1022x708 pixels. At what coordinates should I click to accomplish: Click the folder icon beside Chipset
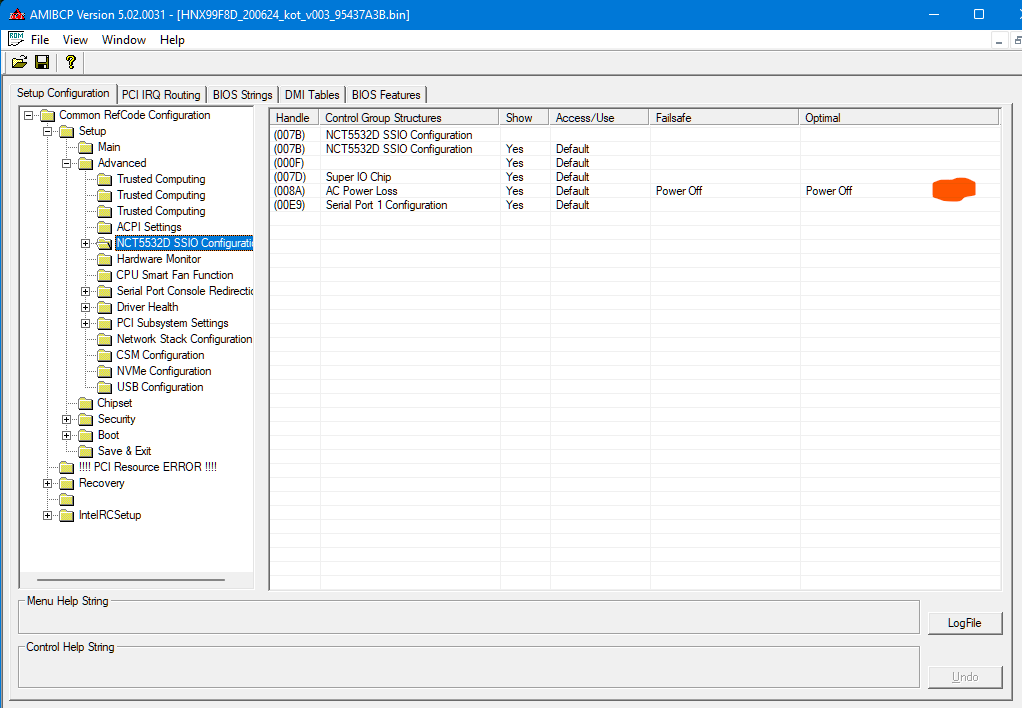pyautogui.click(x=85, y=404)
